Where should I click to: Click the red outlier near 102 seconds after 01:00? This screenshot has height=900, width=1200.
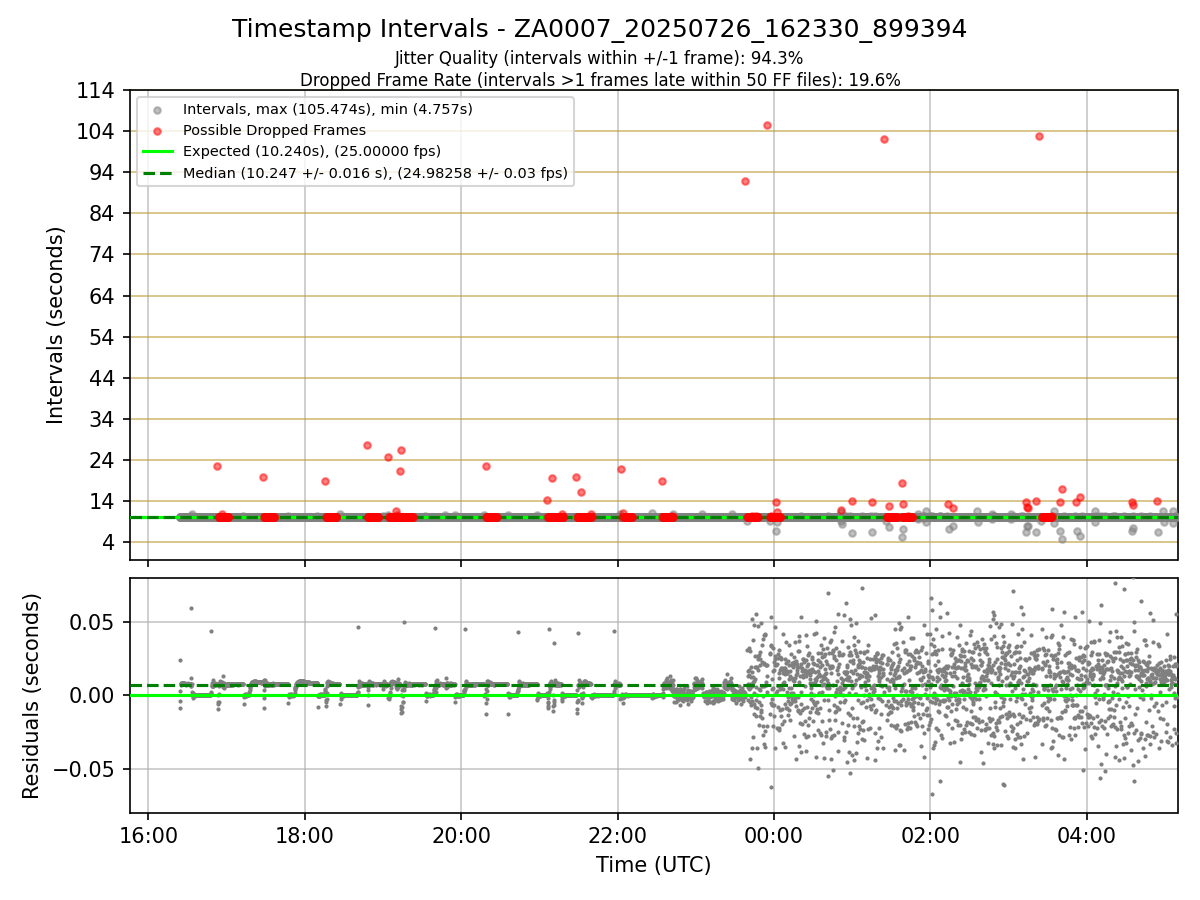884,139
